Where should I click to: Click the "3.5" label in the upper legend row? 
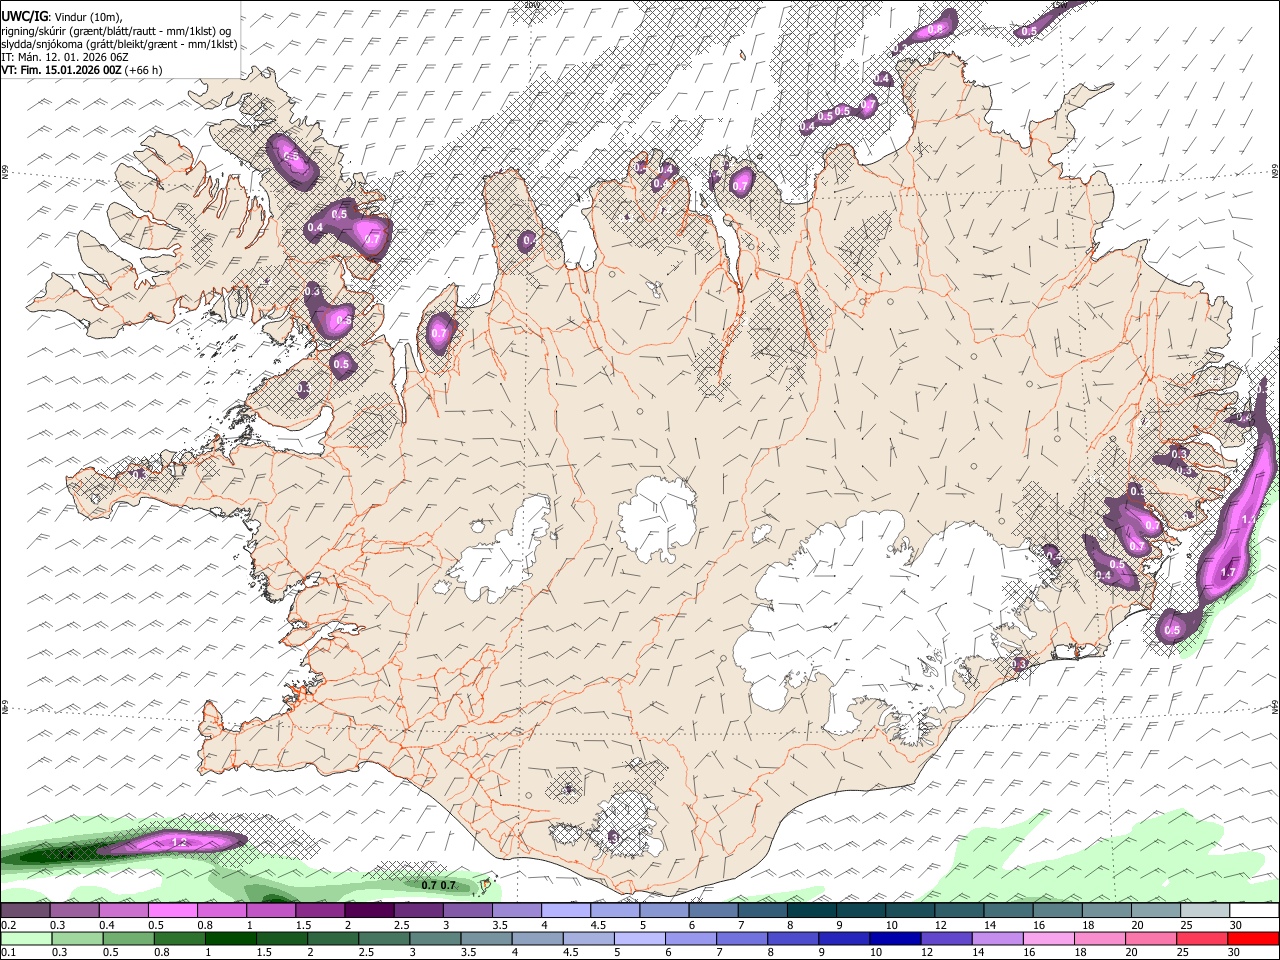click(x=499, y=925)
